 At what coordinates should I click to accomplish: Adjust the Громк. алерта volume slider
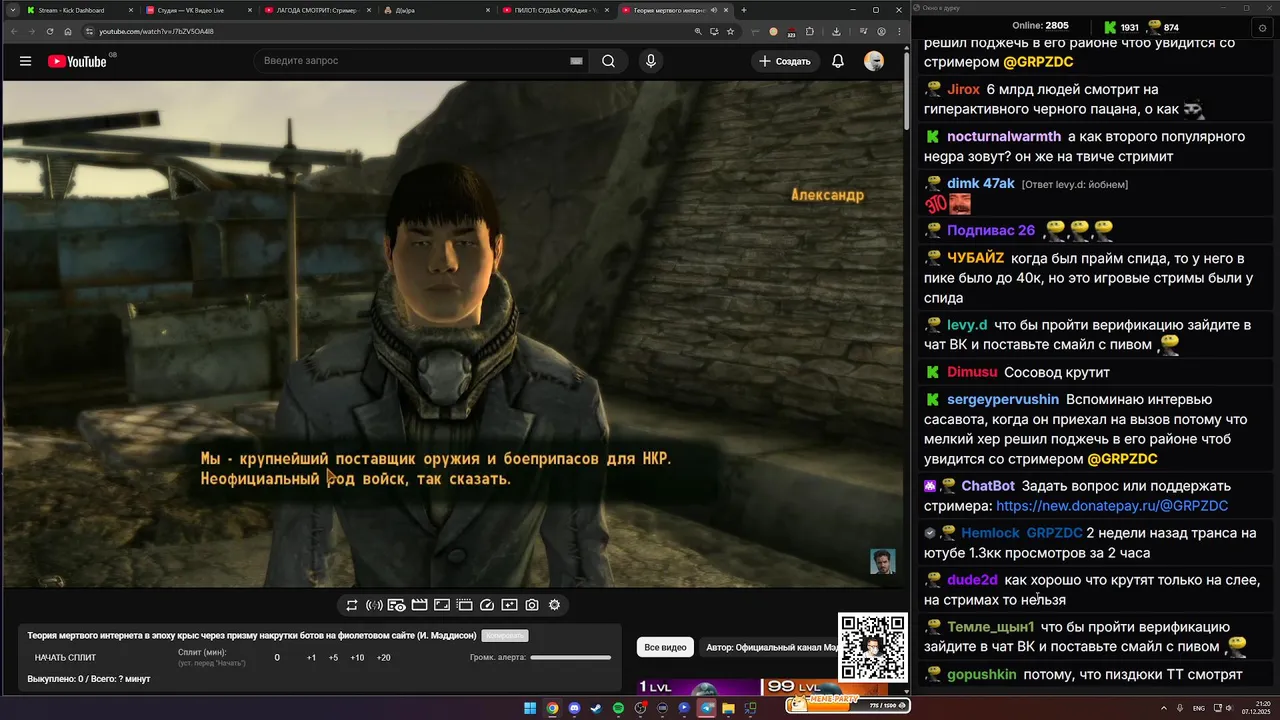(x=570, y=658)
